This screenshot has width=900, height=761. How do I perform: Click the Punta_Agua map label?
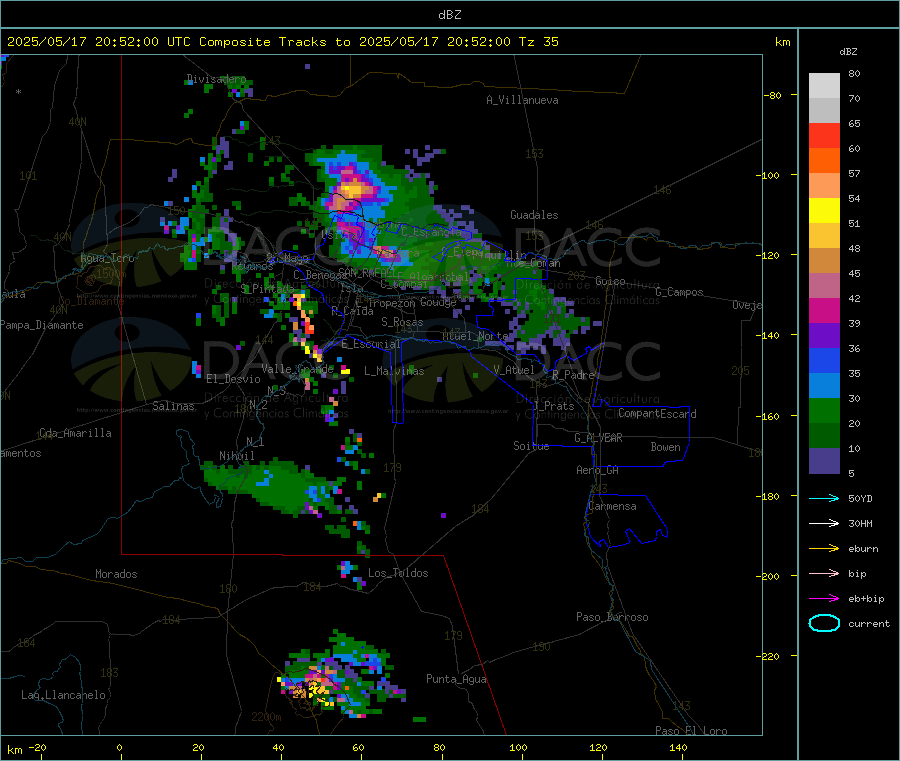(x=456, y=680)
